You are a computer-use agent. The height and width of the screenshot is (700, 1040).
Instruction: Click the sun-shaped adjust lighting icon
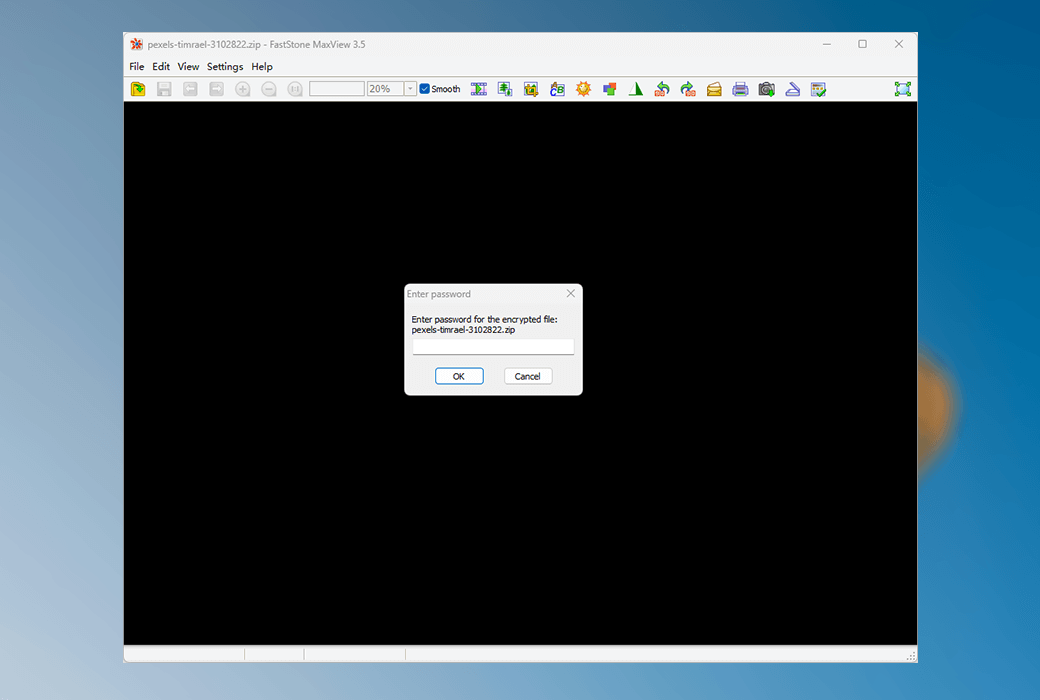pyautogui.click(x=583, y=89)
